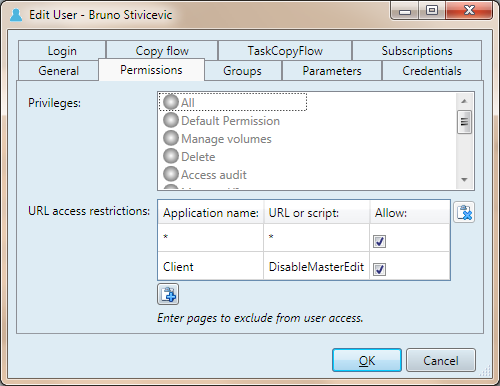Click the privileges list scrollbar thumb
500x386 pixels.
coord(464,122)
